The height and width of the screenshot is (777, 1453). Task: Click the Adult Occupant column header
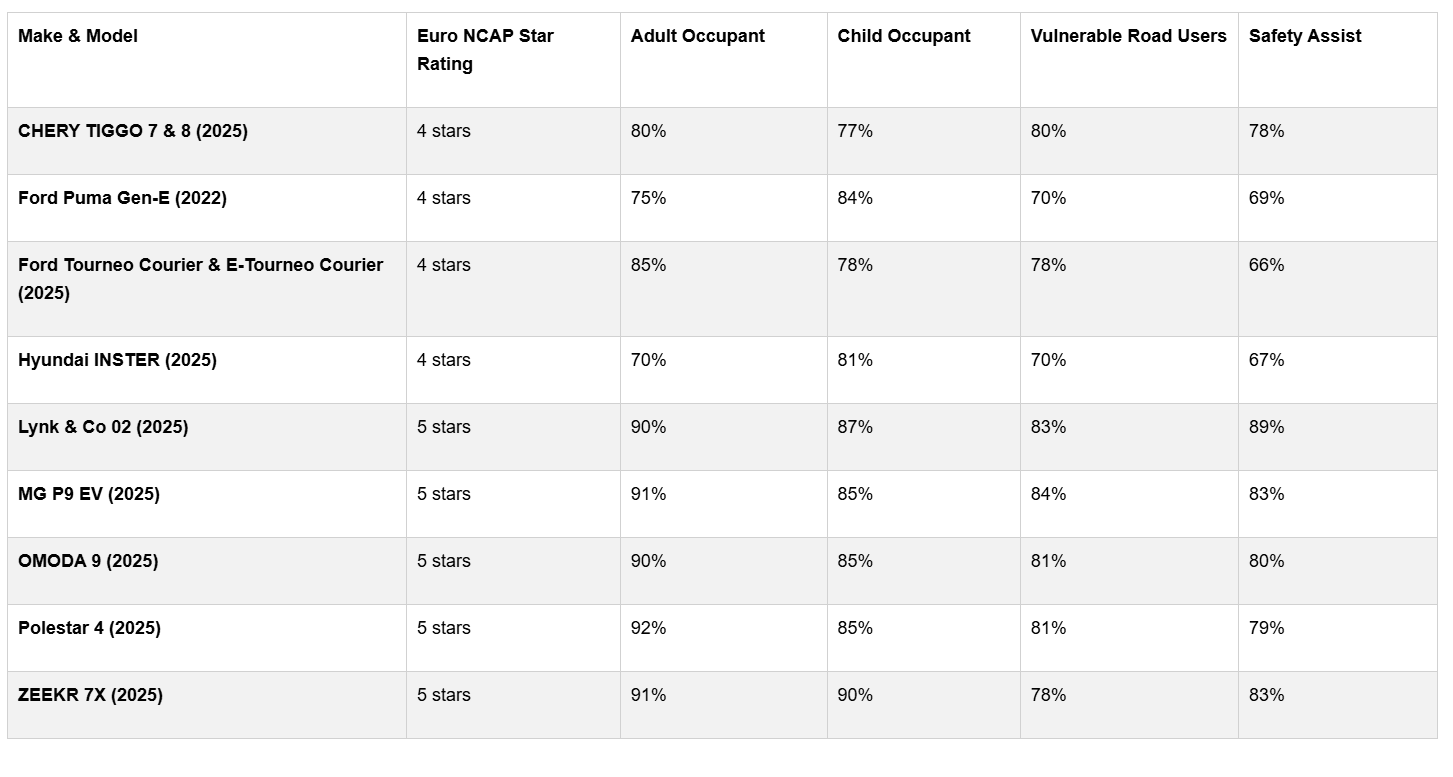pos(697,36)
